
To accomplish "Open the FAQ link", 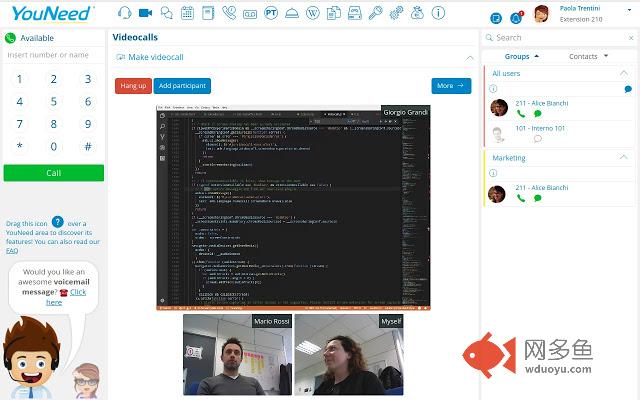I will [x=12, y=251].
